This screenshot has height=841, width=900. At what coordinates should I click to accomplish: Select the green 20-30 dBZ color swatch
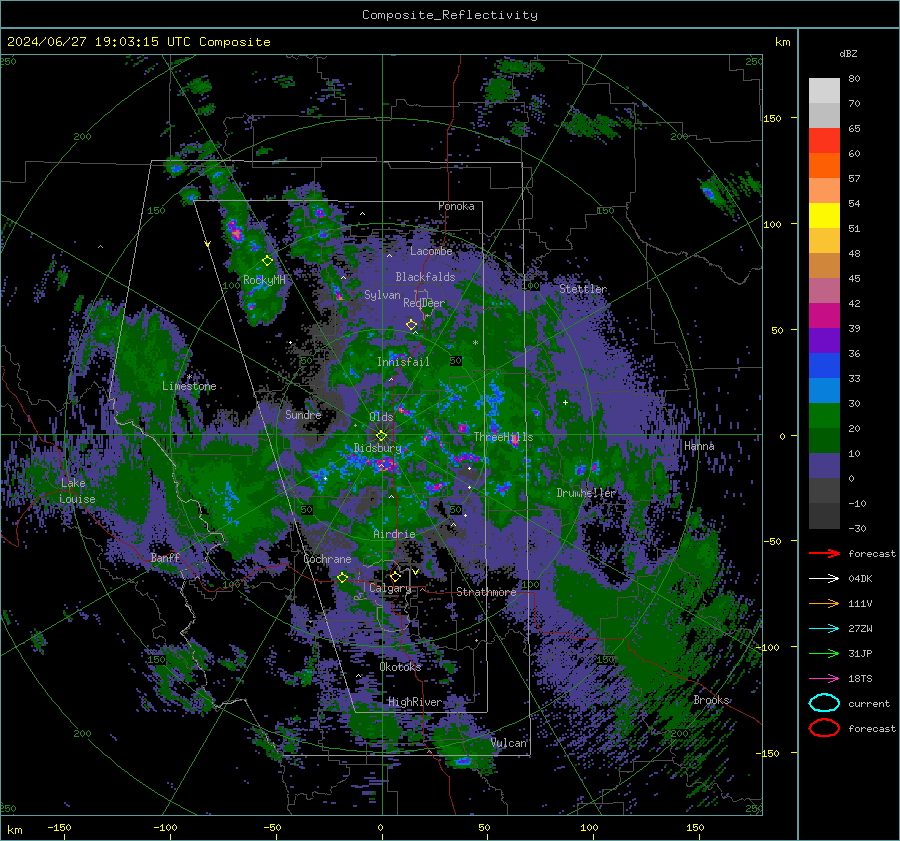[x=824, y=415]
